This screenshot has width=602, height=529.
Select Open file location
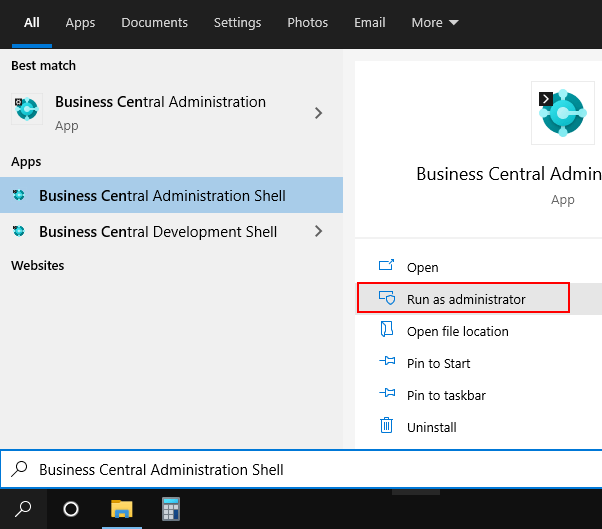[x=457, y=331]
